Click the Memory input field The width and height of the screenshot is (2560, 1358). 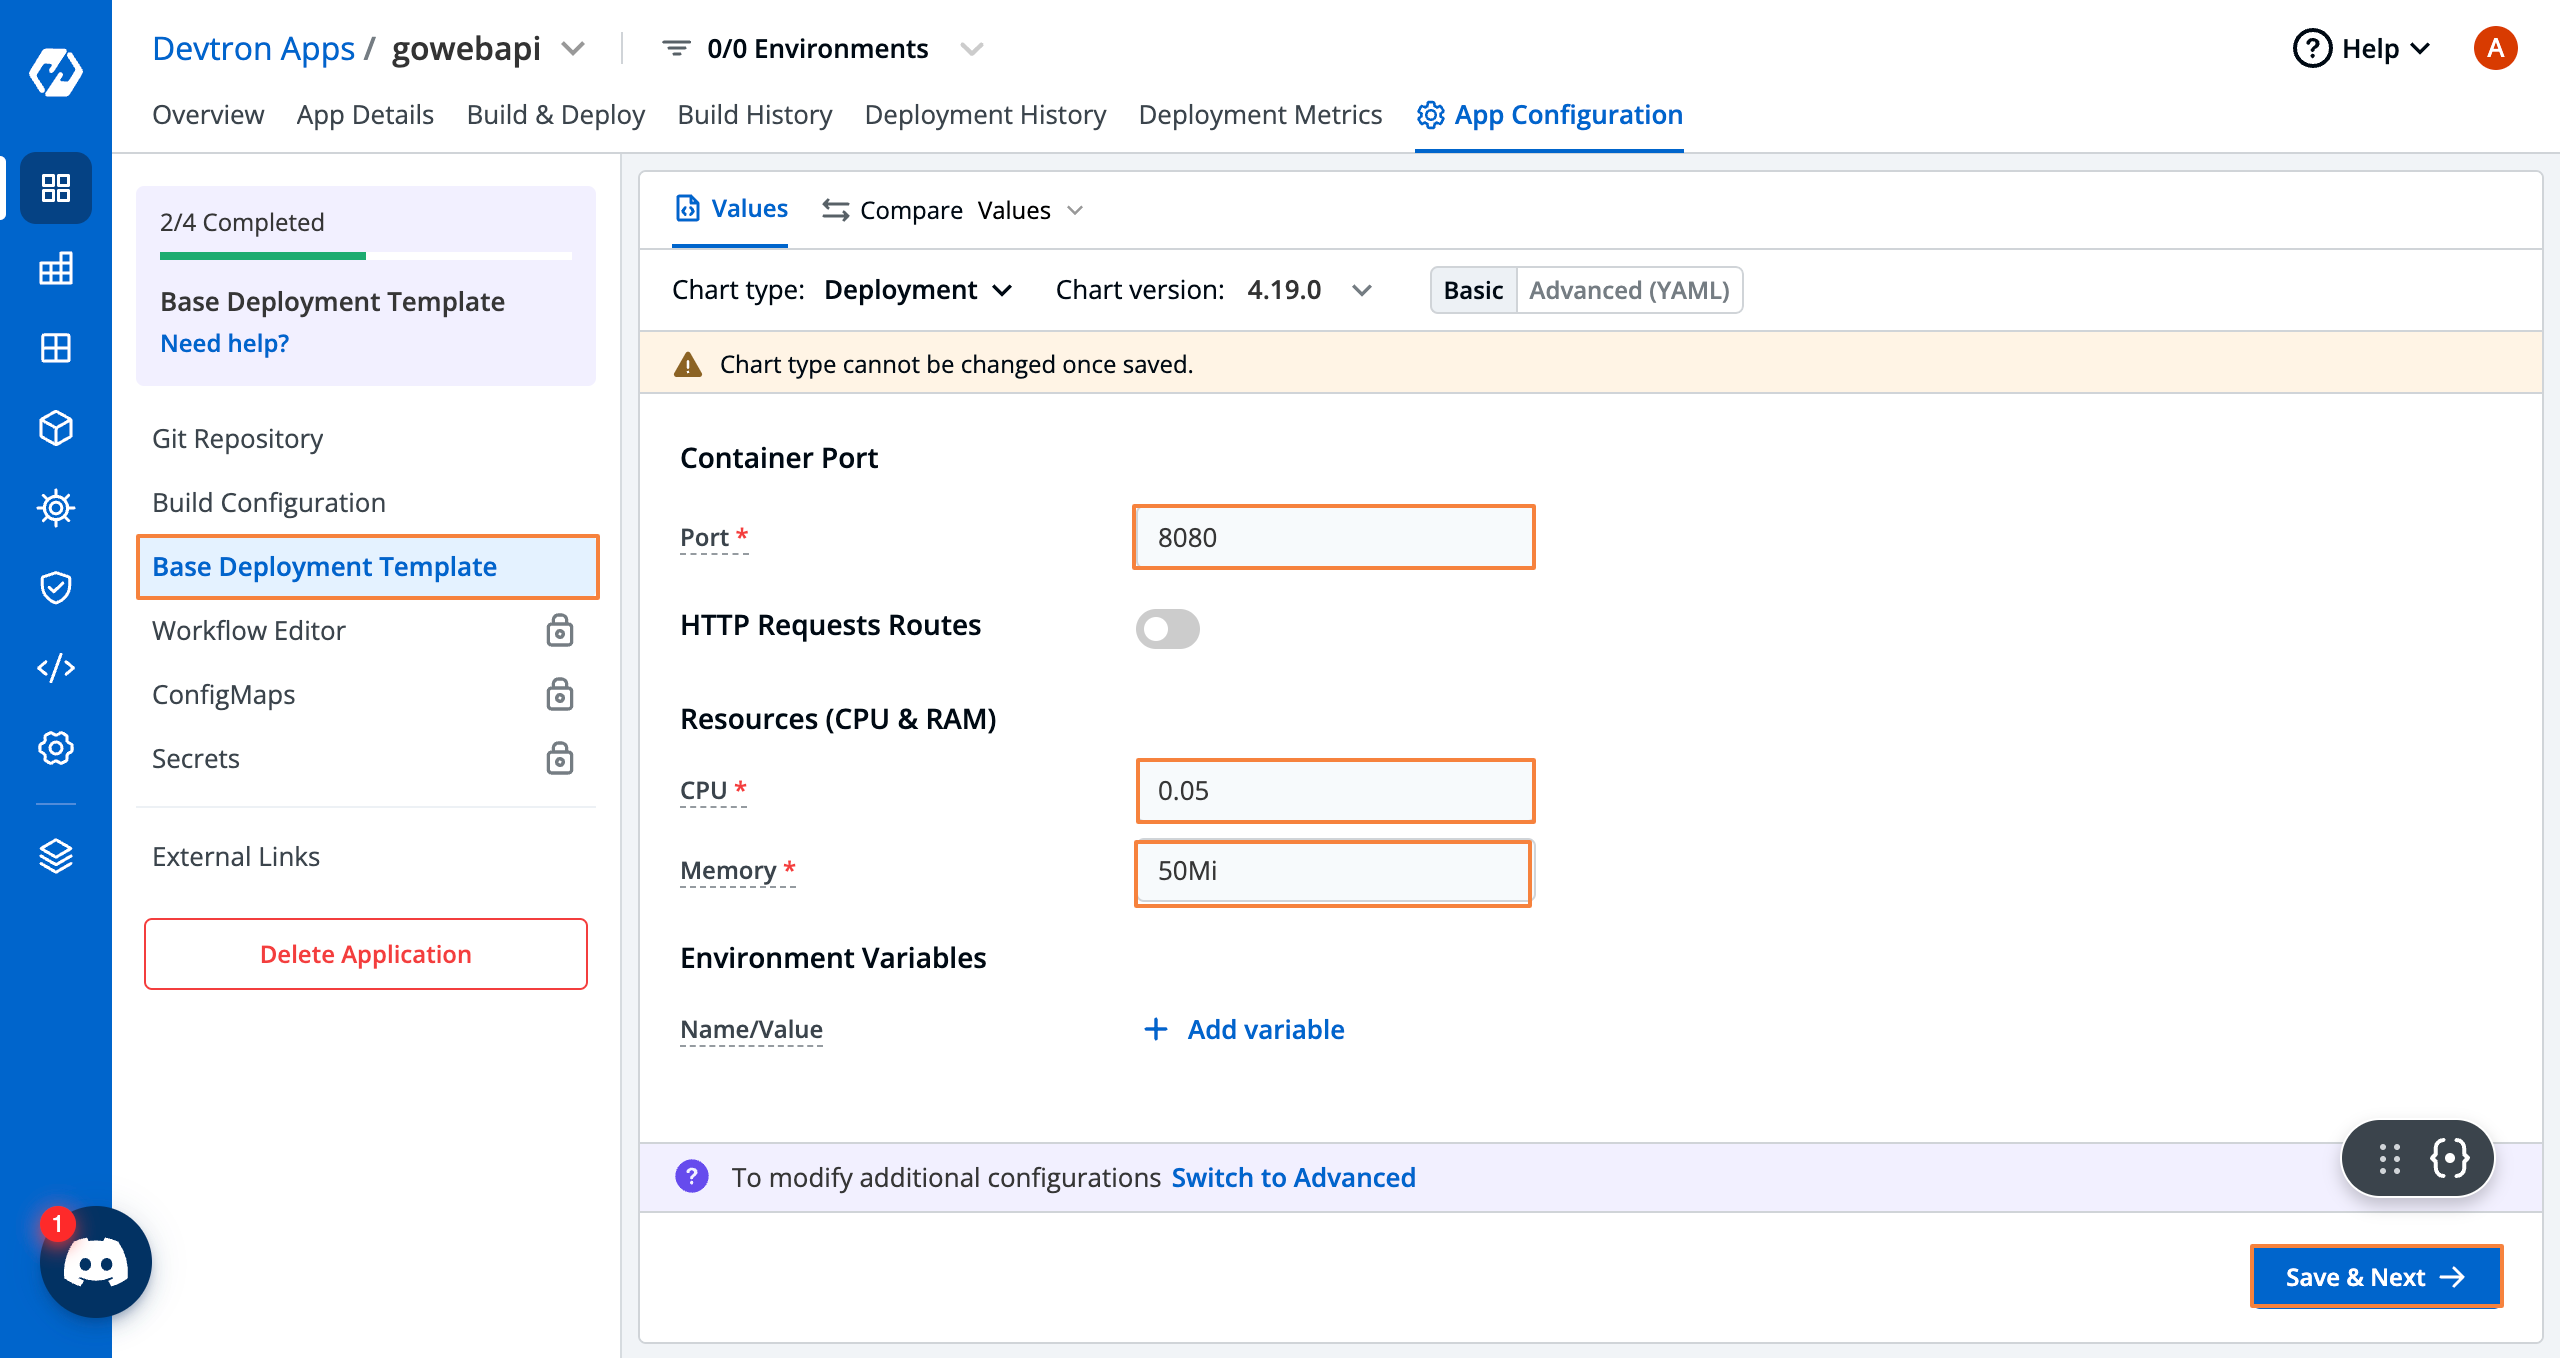(1334, 870)
